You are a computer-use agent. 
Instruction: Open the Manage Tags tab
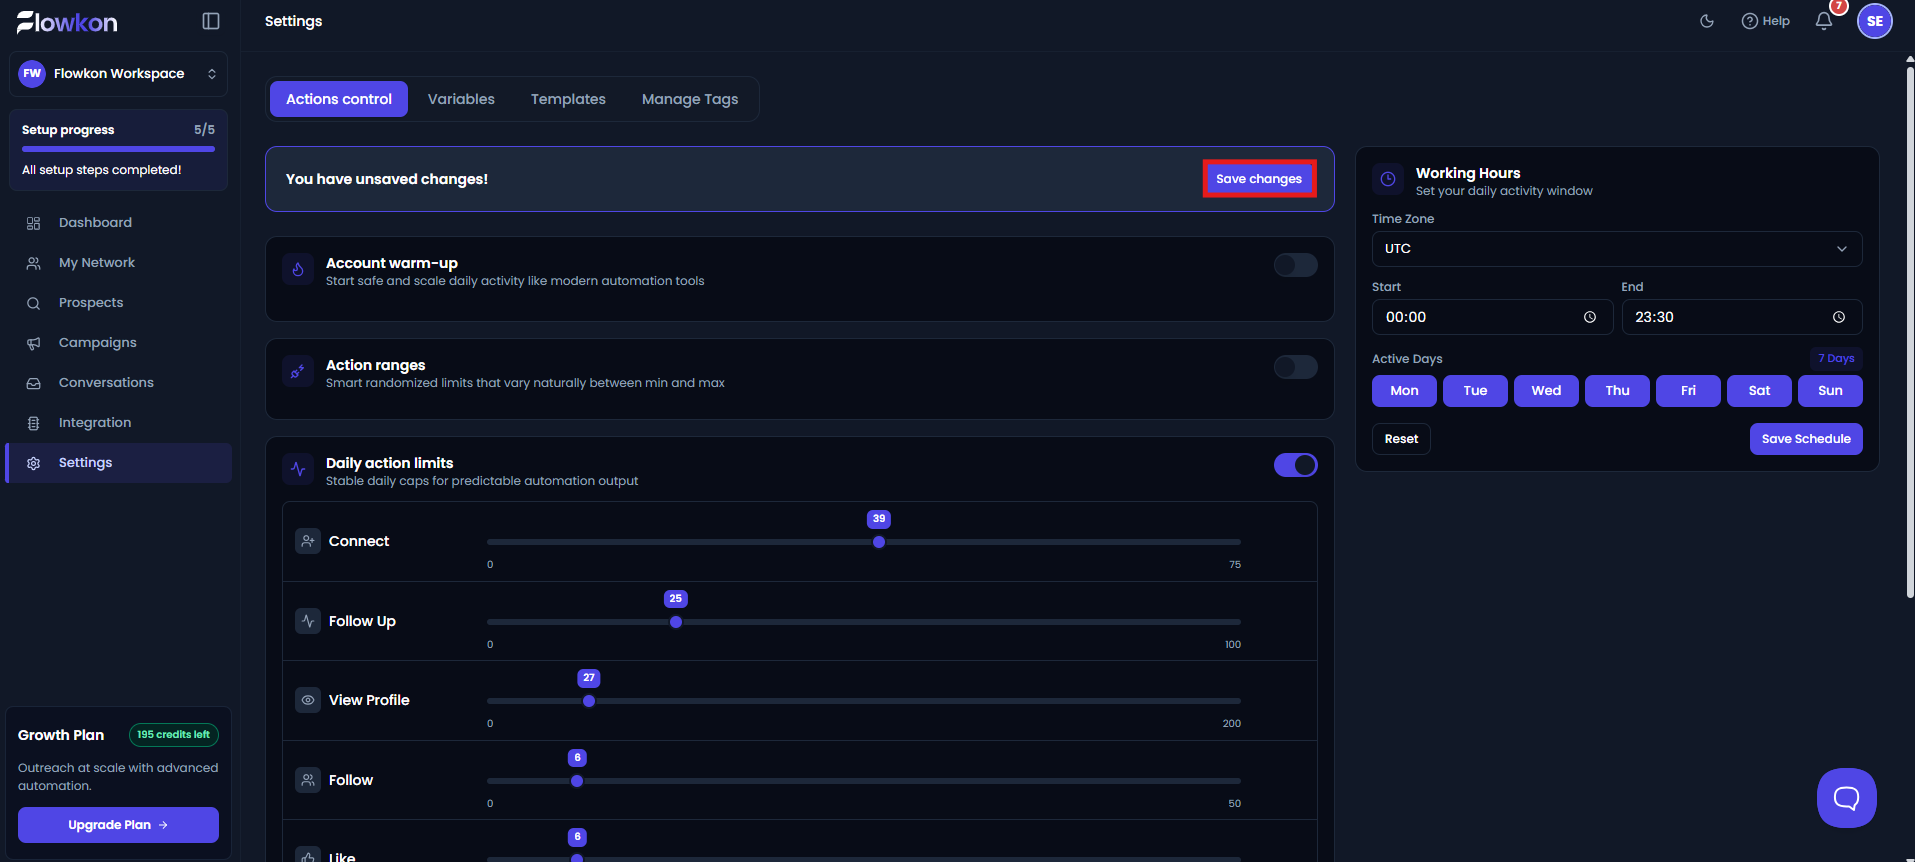(690, 99)
